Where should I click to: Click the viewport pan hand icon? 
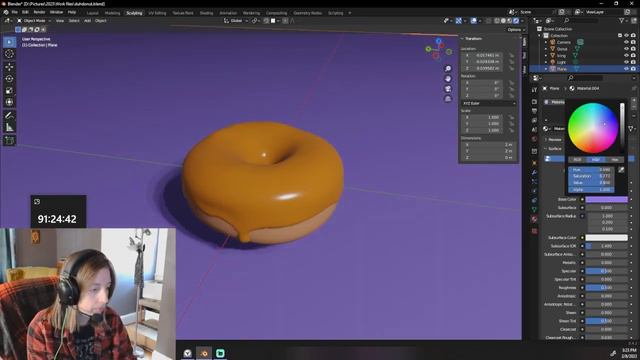click(448, 79)
